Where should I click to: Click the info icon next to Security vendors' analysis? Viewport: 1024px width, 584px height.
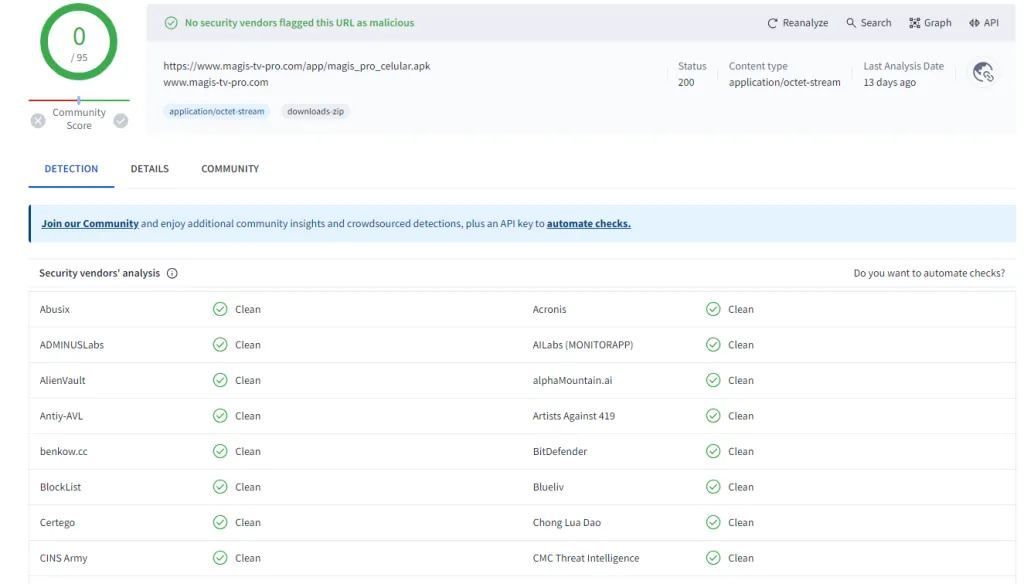[172, 273]
